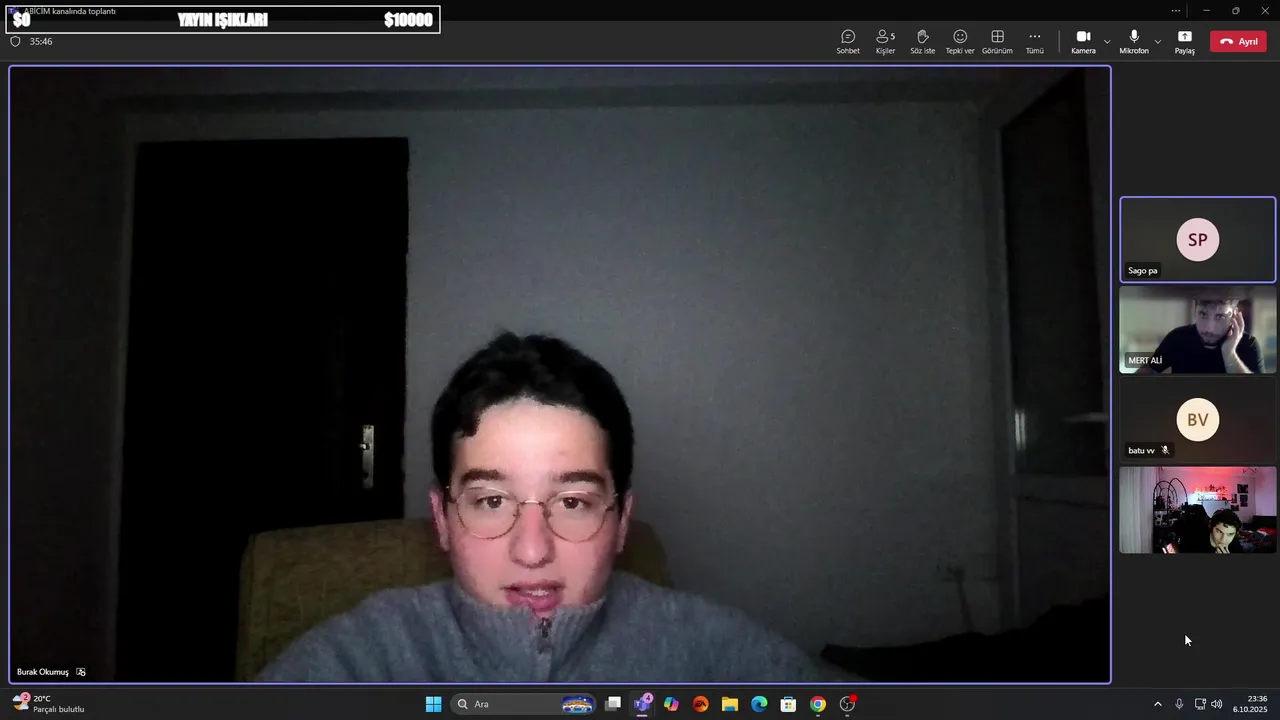1280x720 pixels.
Task: Open the Windows Start menu
Action: pyautogui.click(x=433, y=704)
